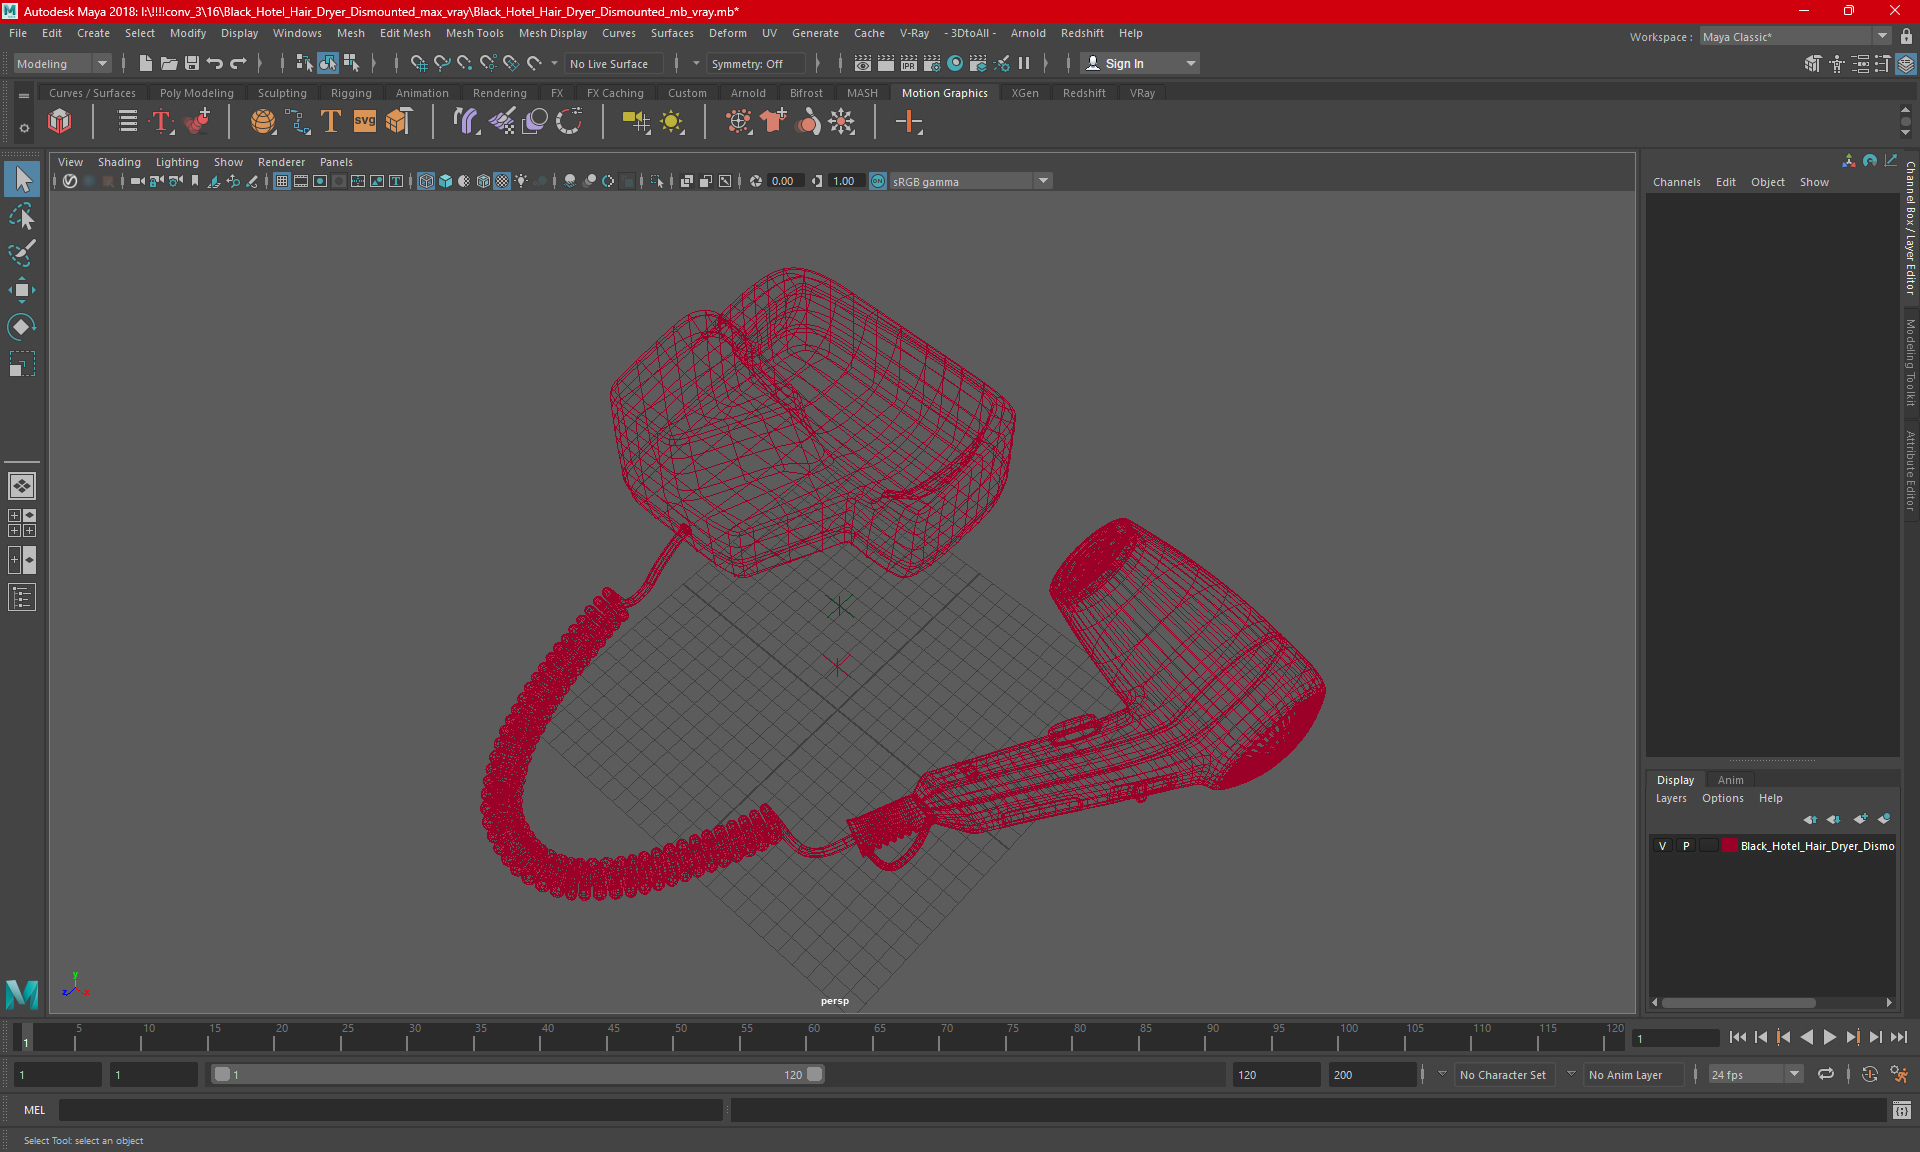Open the Symmetry: Off dropdown
Image resolution: width=1920 pixels, height=1152 pixels.
pos(755,63)
